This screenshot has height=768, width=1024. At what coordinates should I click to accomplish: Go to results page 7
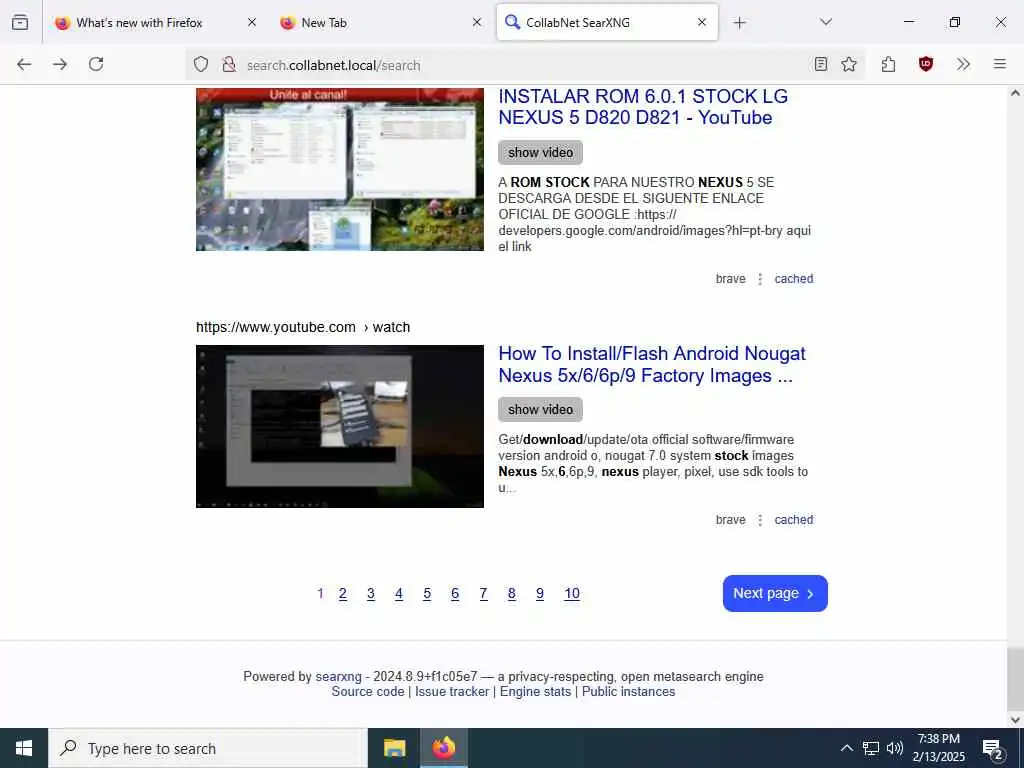coord(483,594)
